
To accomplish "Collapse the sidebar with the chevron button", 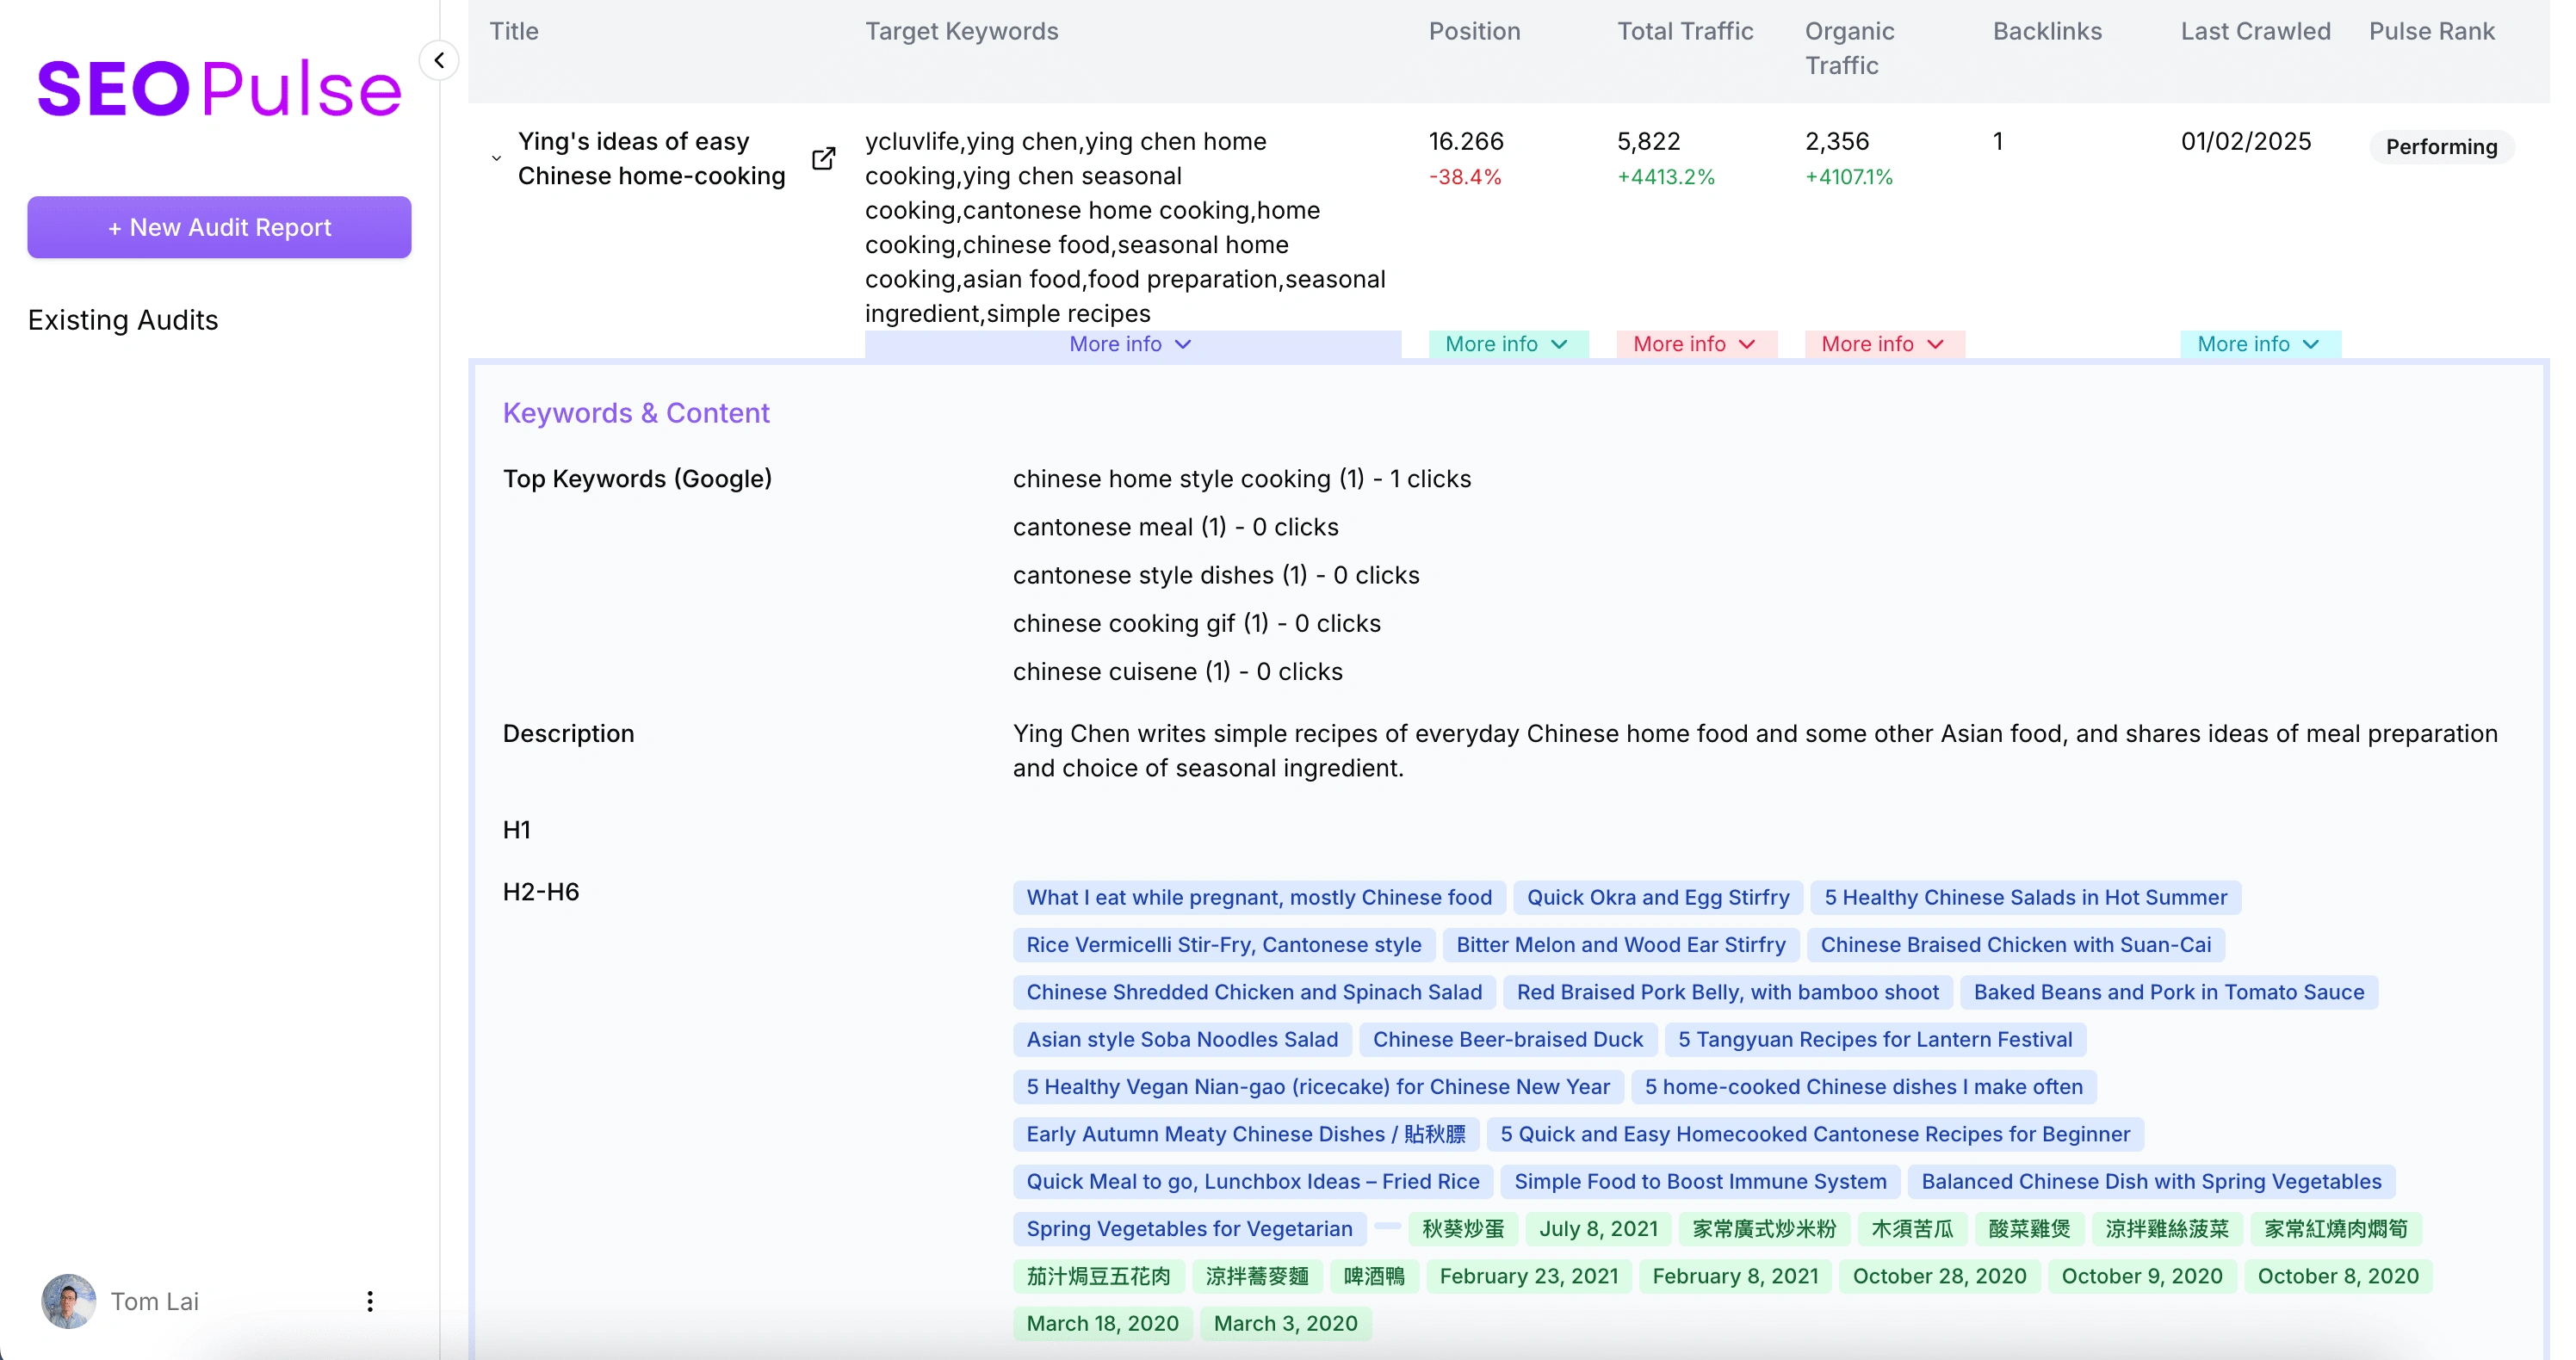I will [x=439, y=60].
